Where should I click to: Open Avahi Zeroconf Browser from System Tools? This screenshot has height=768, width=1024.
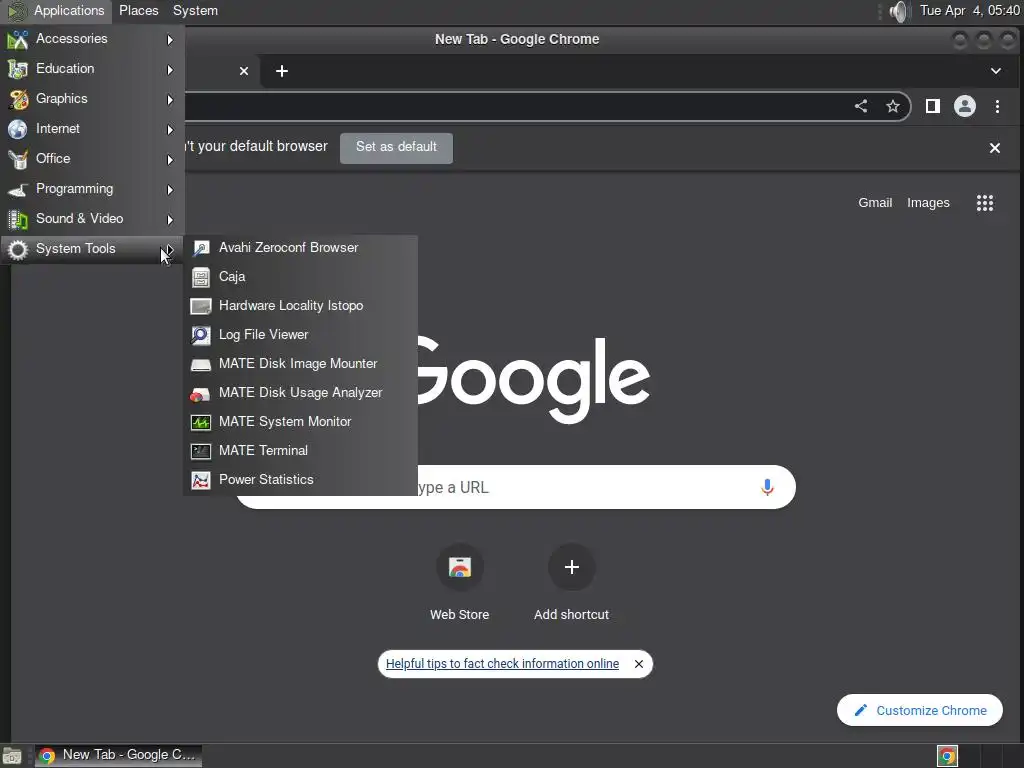pos(300,248)
